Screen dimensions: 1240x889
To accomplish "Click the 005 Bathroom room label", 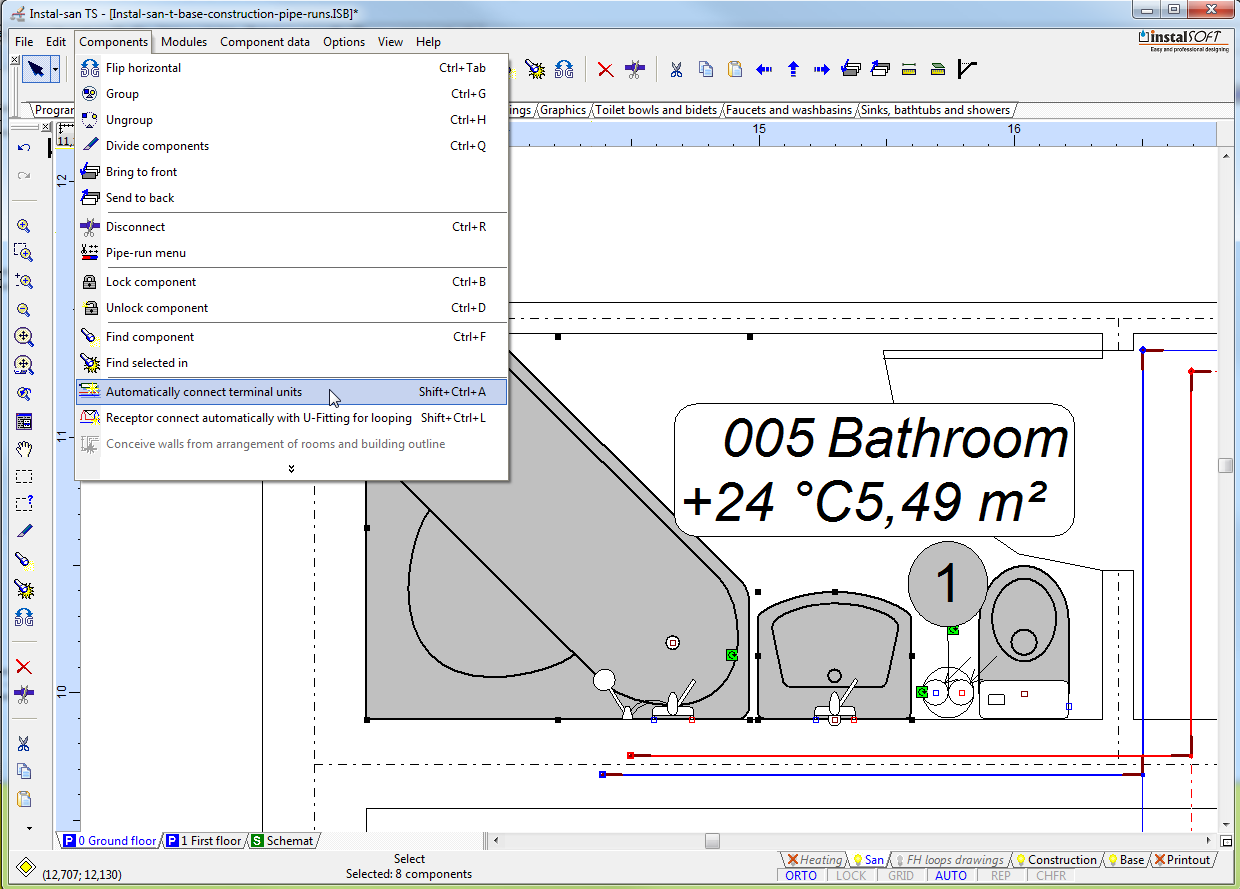I will click(874, 470).
